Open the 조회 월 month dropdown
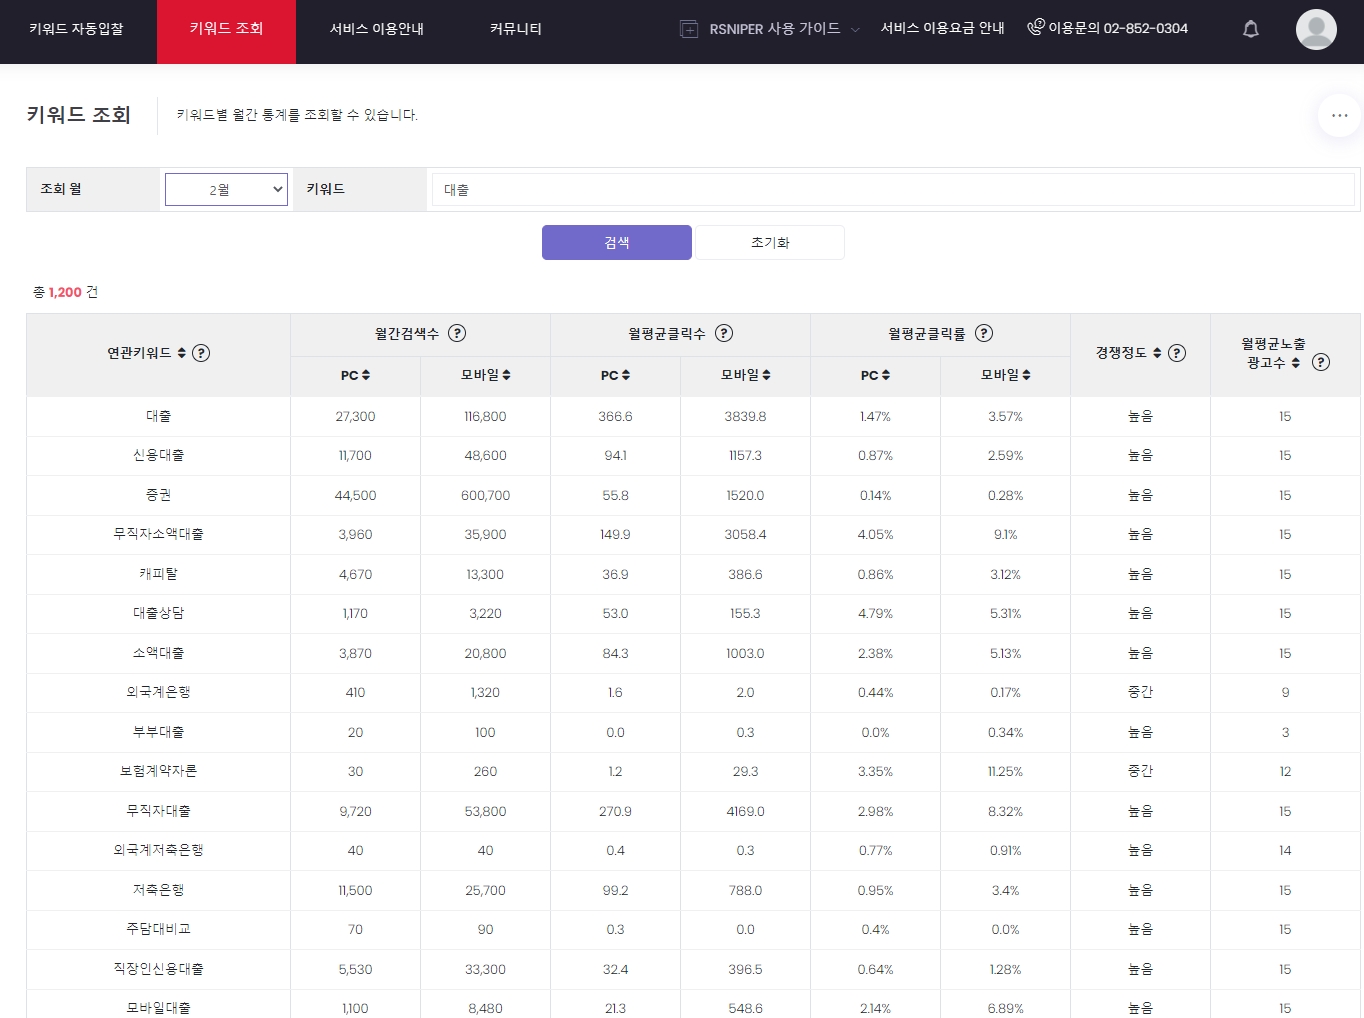Image resolution: width=1364 pixels, height=1018 pixels. (x=226, y=190)
